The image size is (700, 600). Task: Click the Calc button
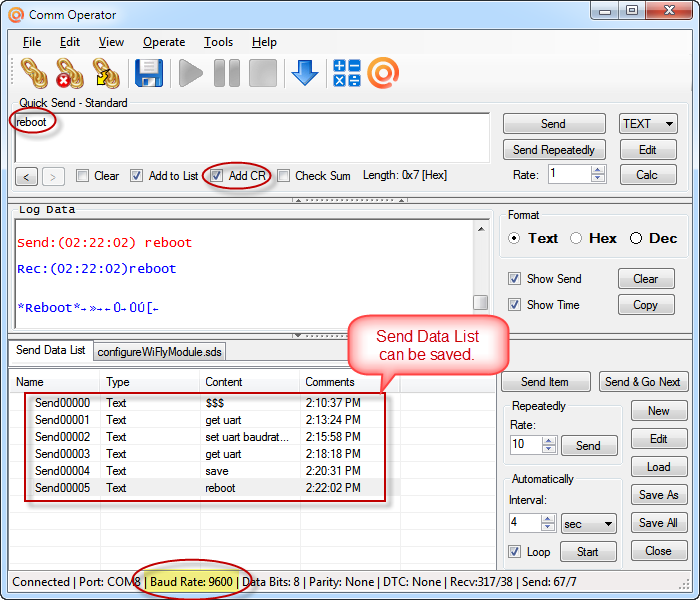click(648, 175)
